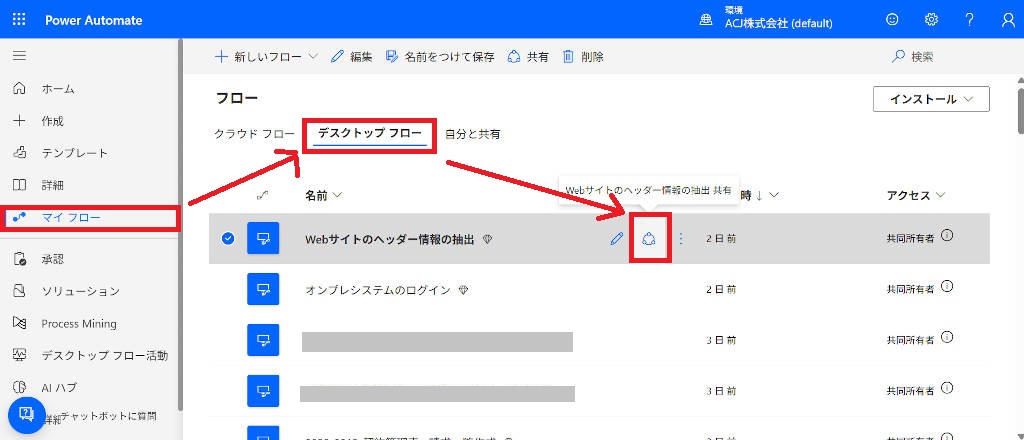This screenshot has height=440, width=1024.
Task: Click premium diamond icon beside オンプレシステムのログイン
Action: click(464, 290)
